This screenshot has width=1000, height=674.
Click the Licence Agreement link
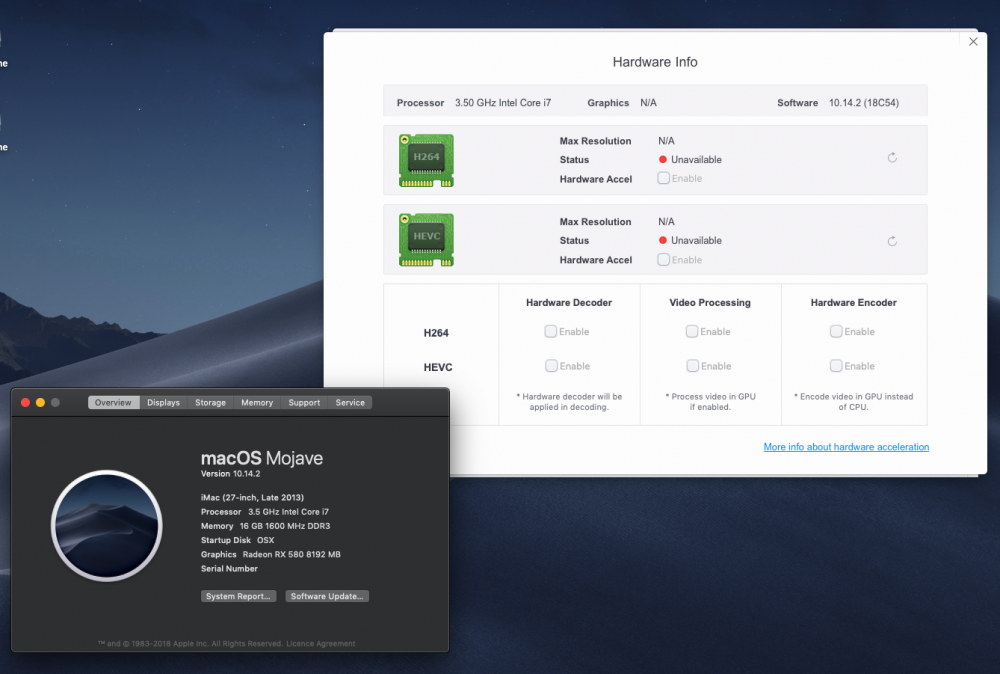coord(321,643)
